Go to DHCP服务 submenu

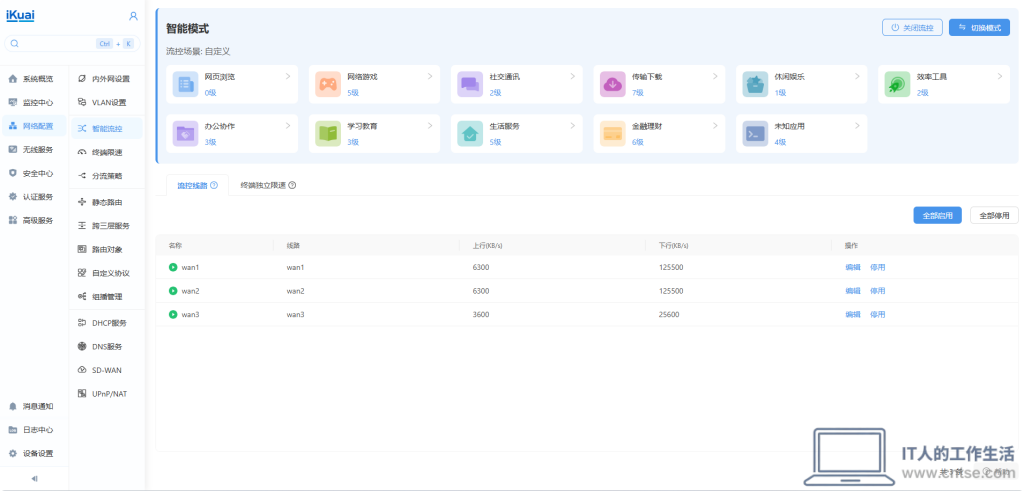coord(107,323)
